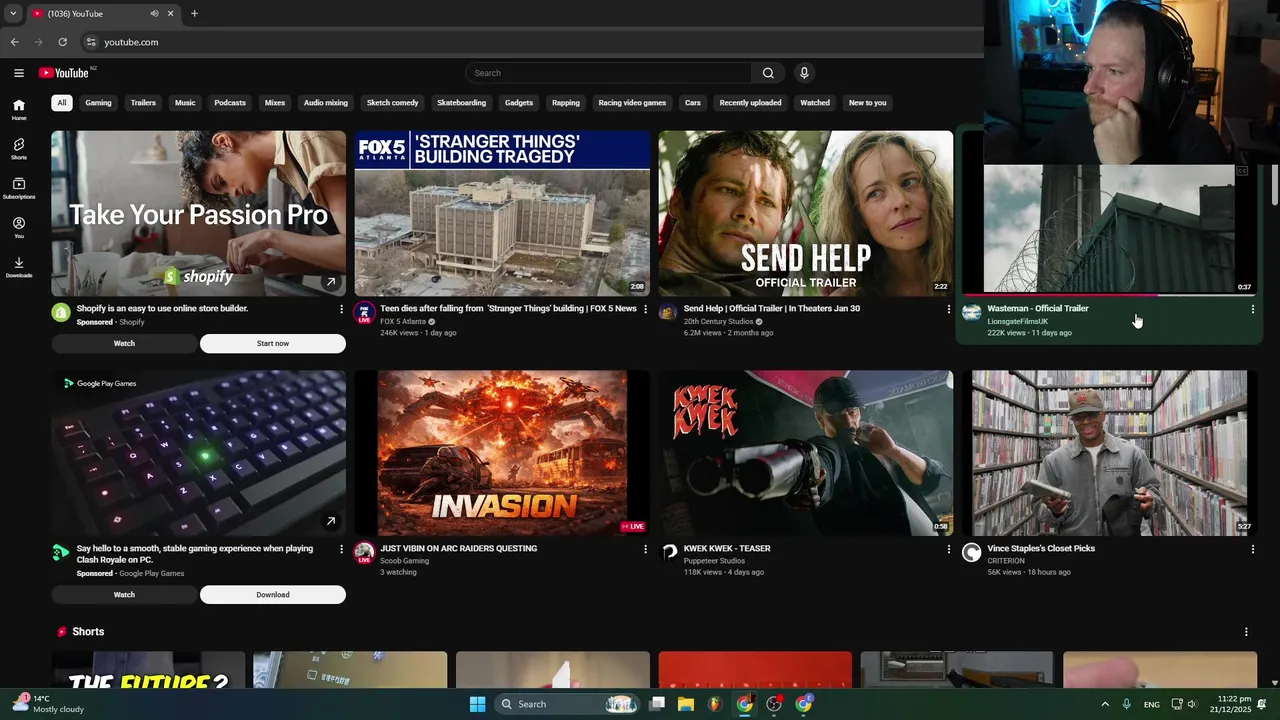The height and width of the screenshot is (720, 1280).
Task: Go to Home in sidebar
Action: point(19,110)
